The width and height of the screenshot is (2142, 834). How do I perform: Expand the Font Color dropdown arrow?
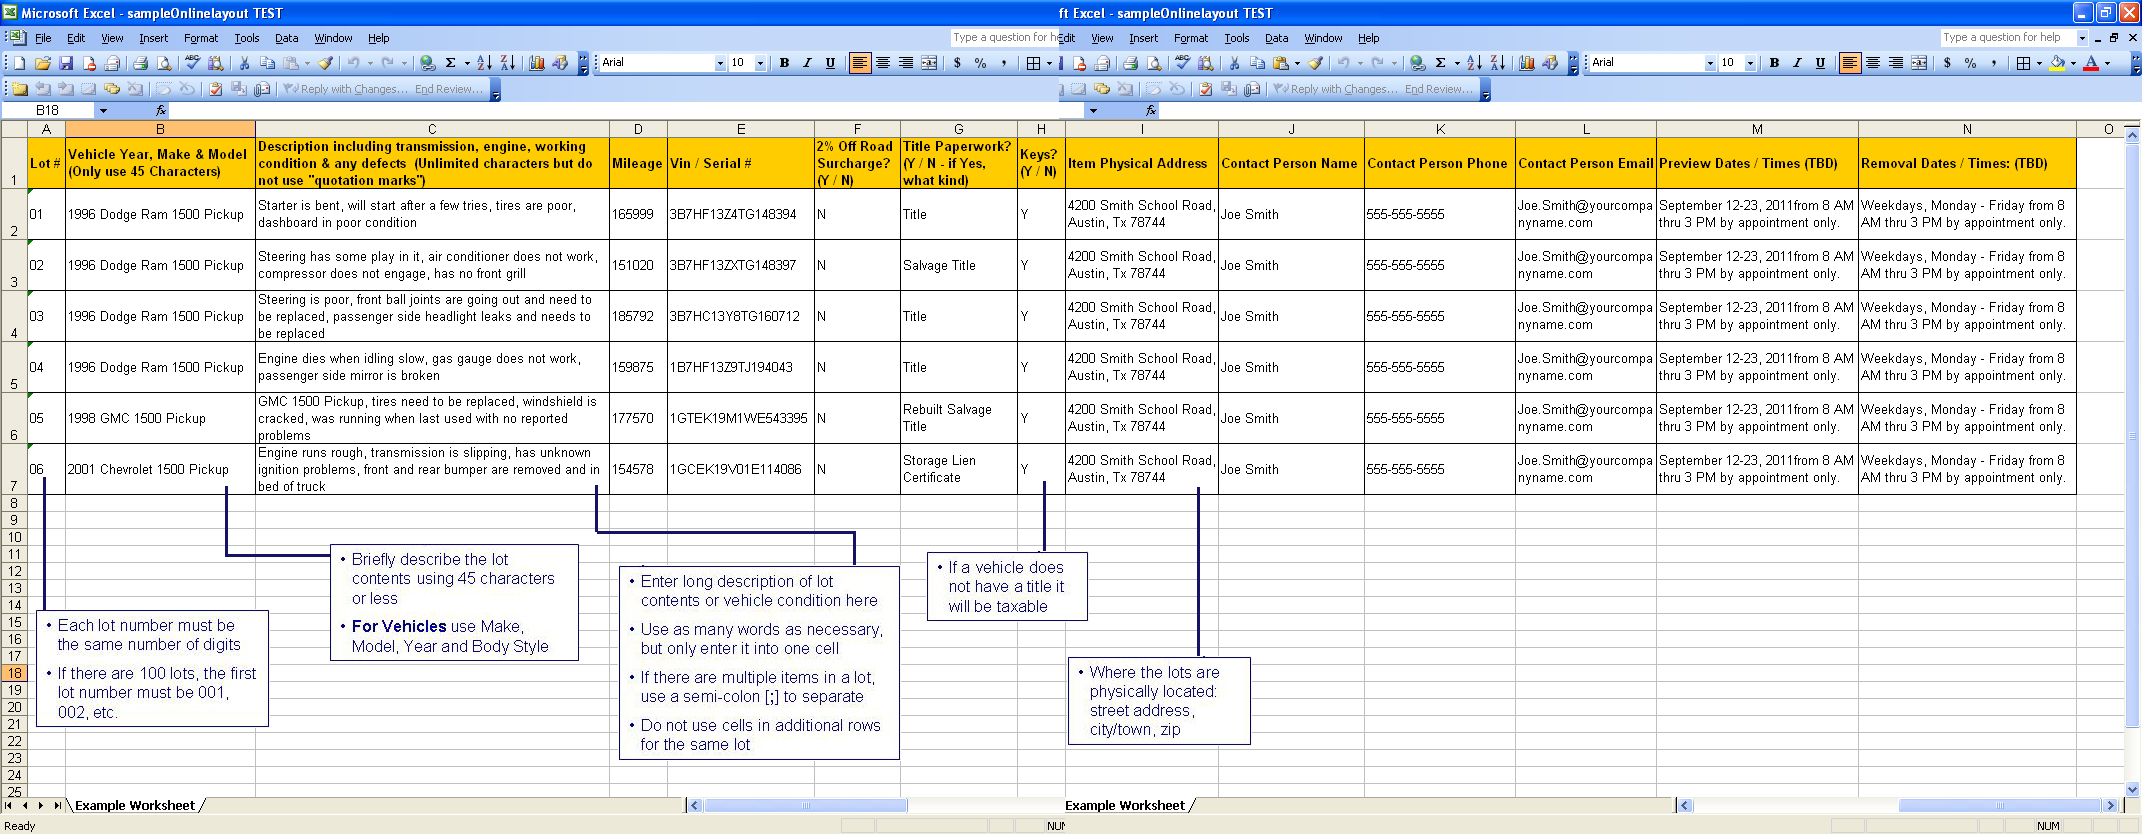(2107, 63)
